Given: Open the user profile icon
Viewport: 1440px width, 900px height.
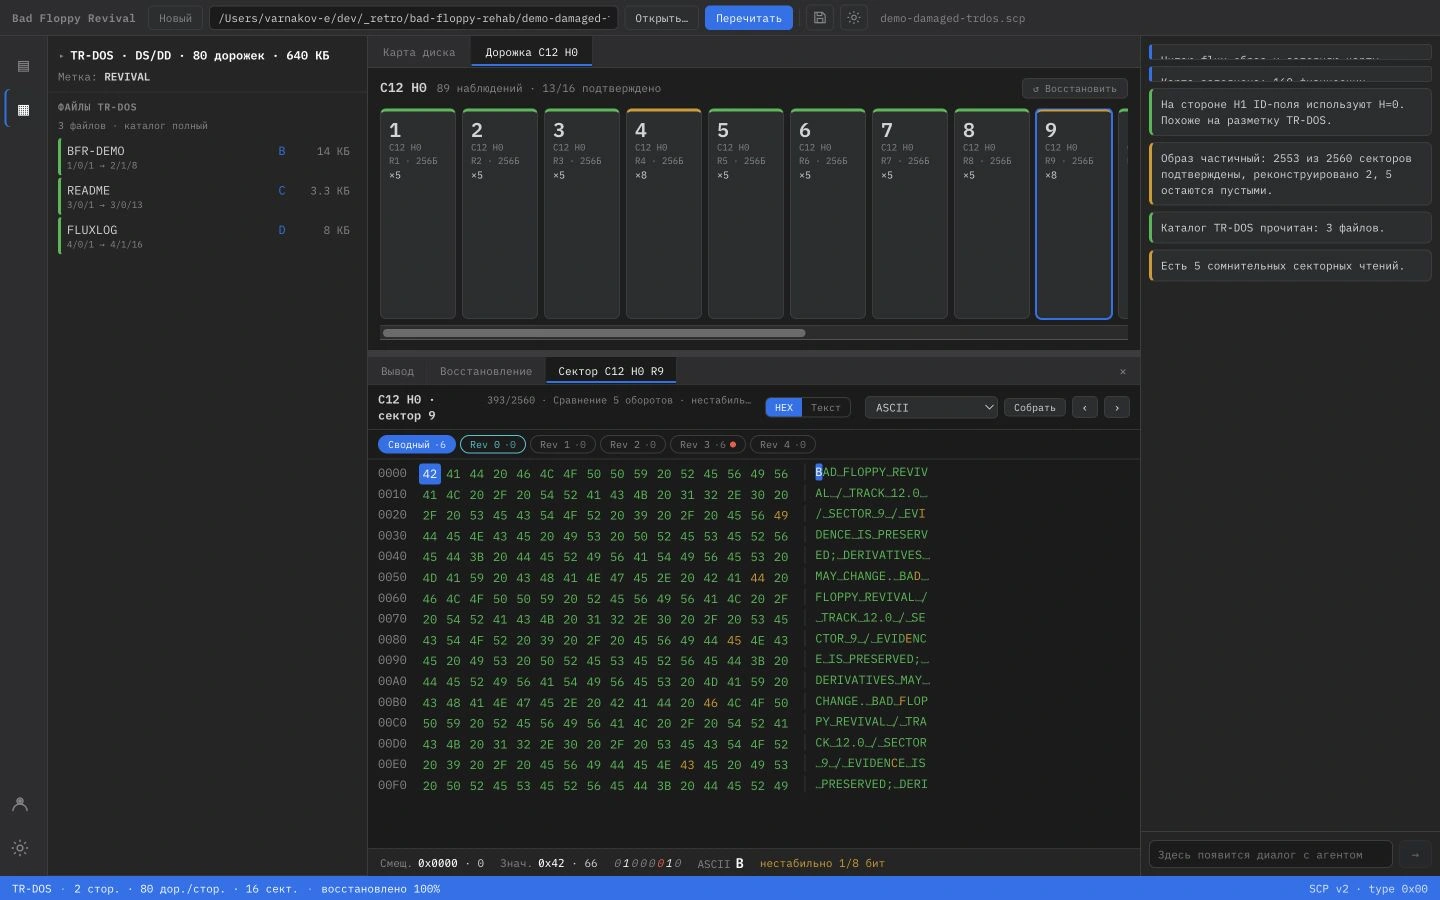Looking at the screenshot, I should pyautogui.click(x=19, y=804).
